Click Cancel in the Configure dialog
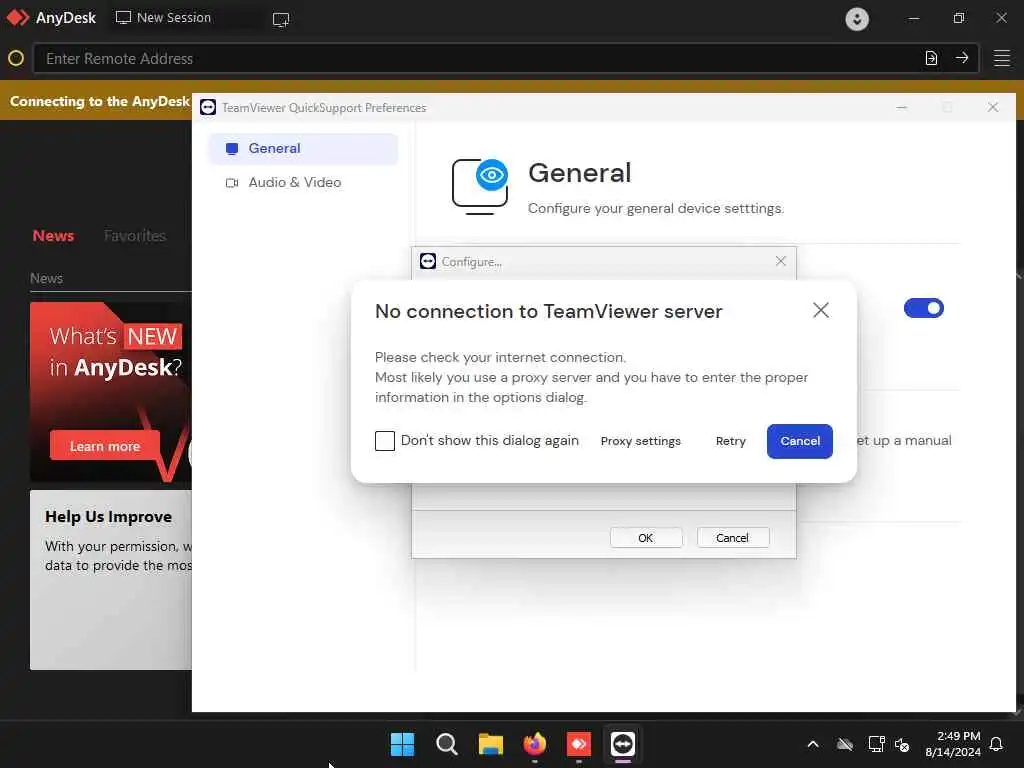The height and width of the screenshot is (768, 1024). click(733, 537)
